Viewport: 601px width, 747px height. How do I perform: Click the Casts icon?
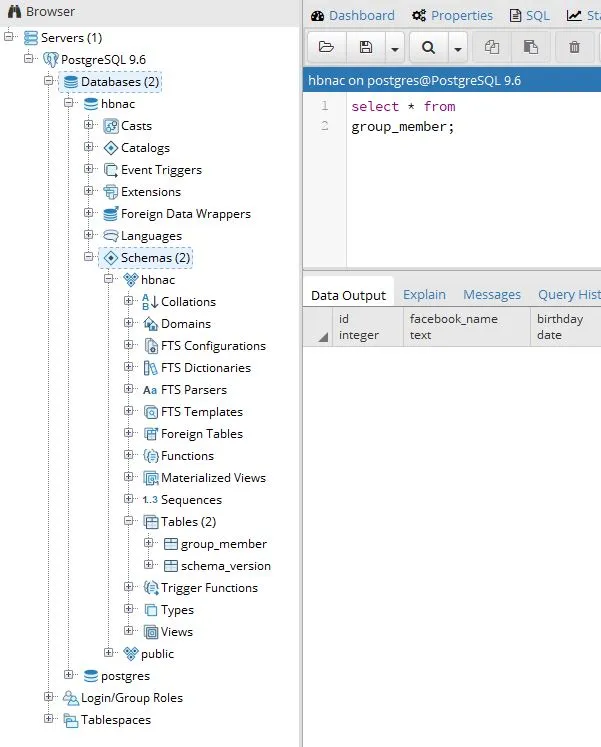[x=110, y=126]
